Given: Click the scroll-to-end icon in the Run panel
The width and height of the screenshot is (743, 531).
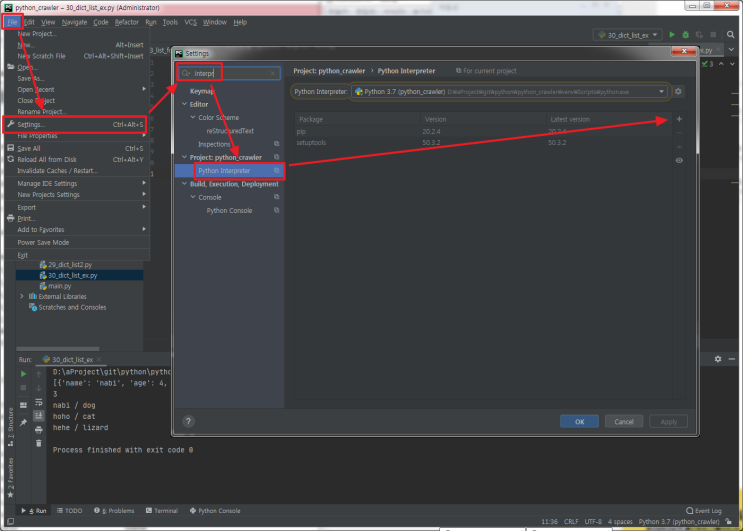Looking at the screenshot, I should tap(39, 415).
